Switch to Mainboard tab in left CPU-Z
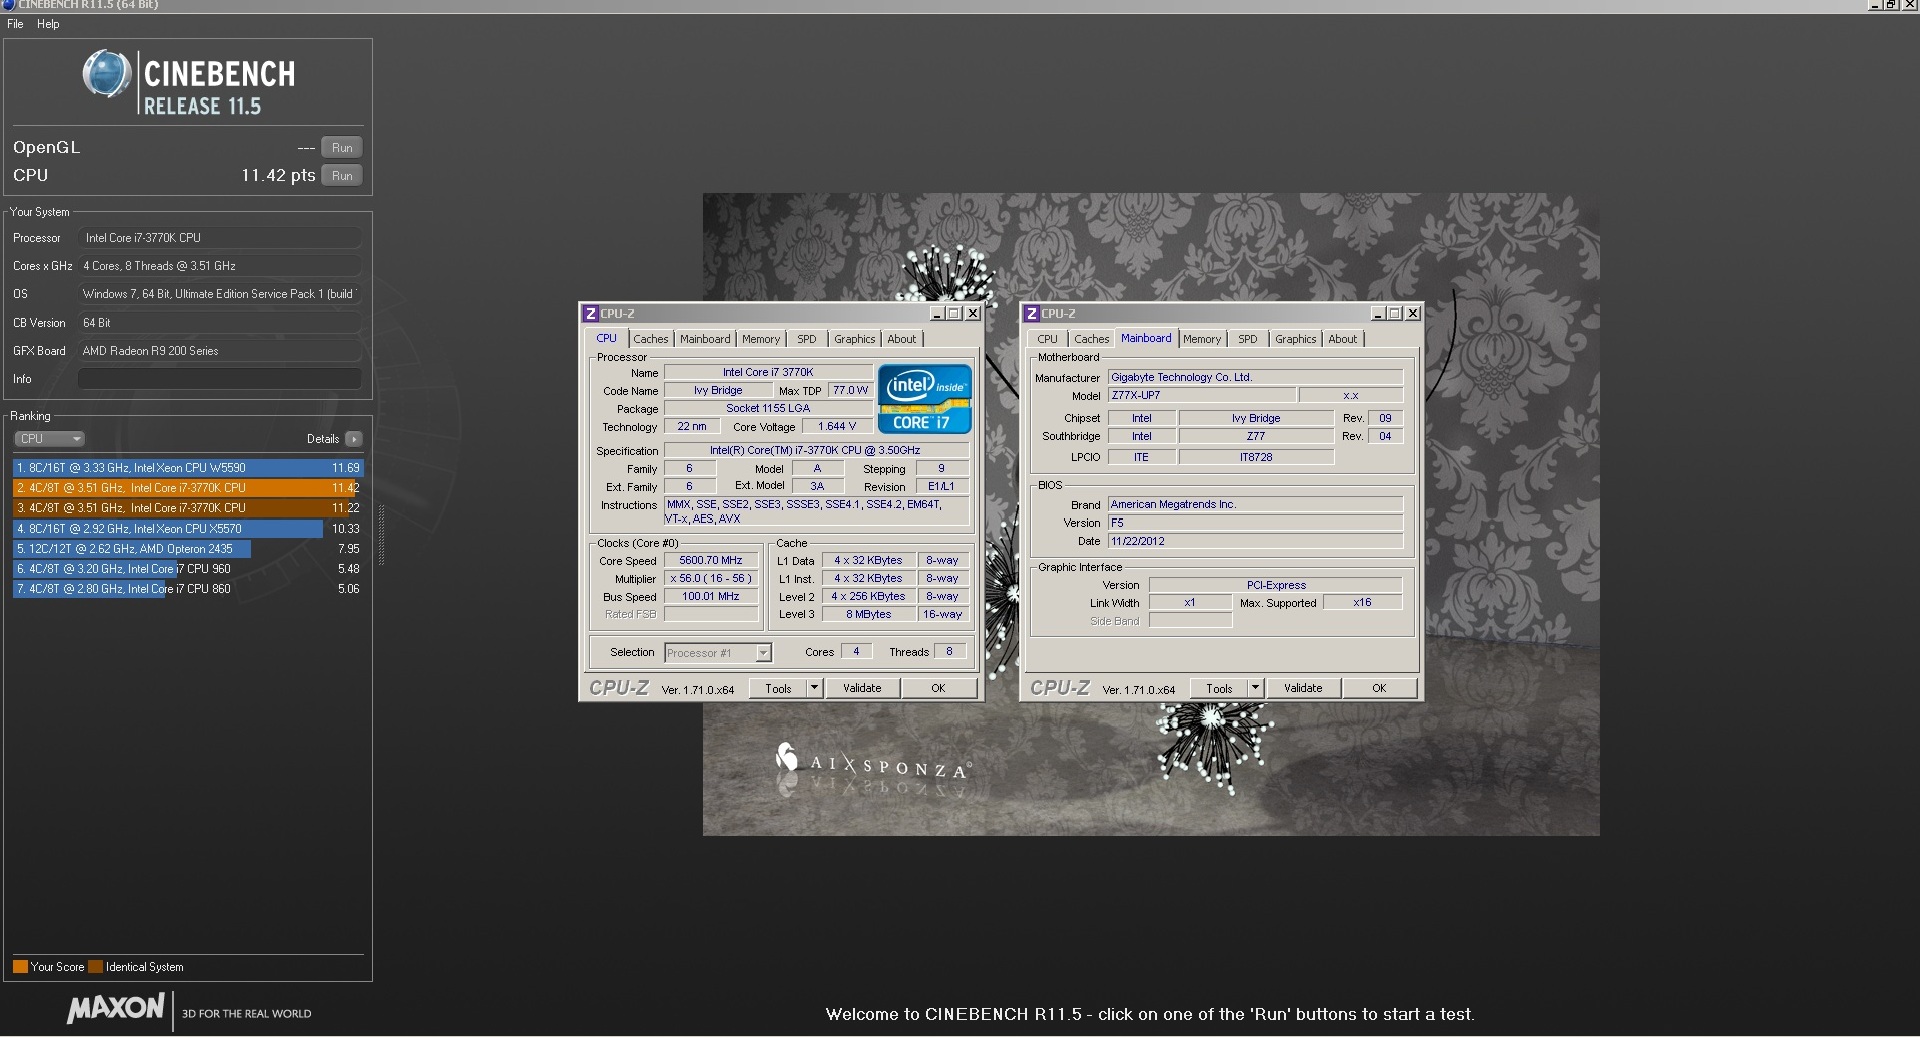 705,339
